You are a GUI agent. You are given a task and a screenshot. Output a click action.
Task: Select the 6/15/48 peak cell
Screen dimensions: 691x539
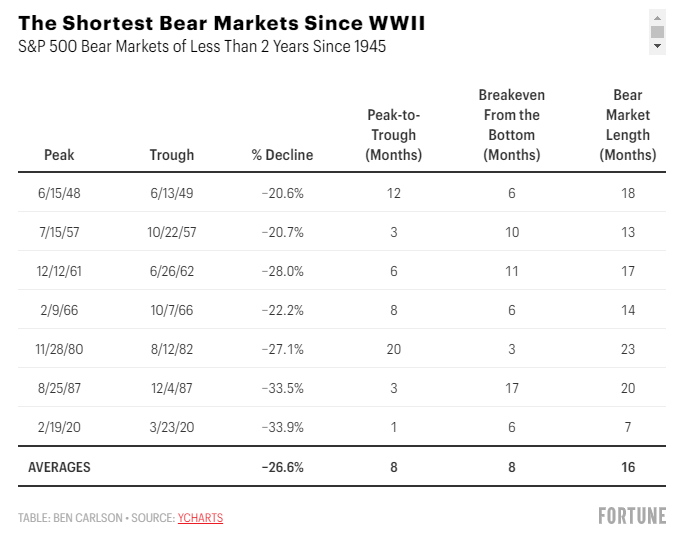59,193
